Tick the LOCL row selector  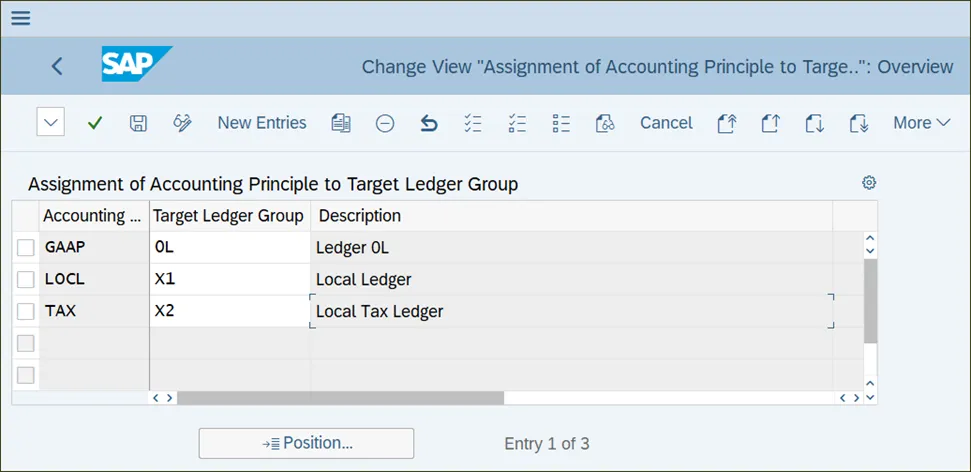click(26, 280)
